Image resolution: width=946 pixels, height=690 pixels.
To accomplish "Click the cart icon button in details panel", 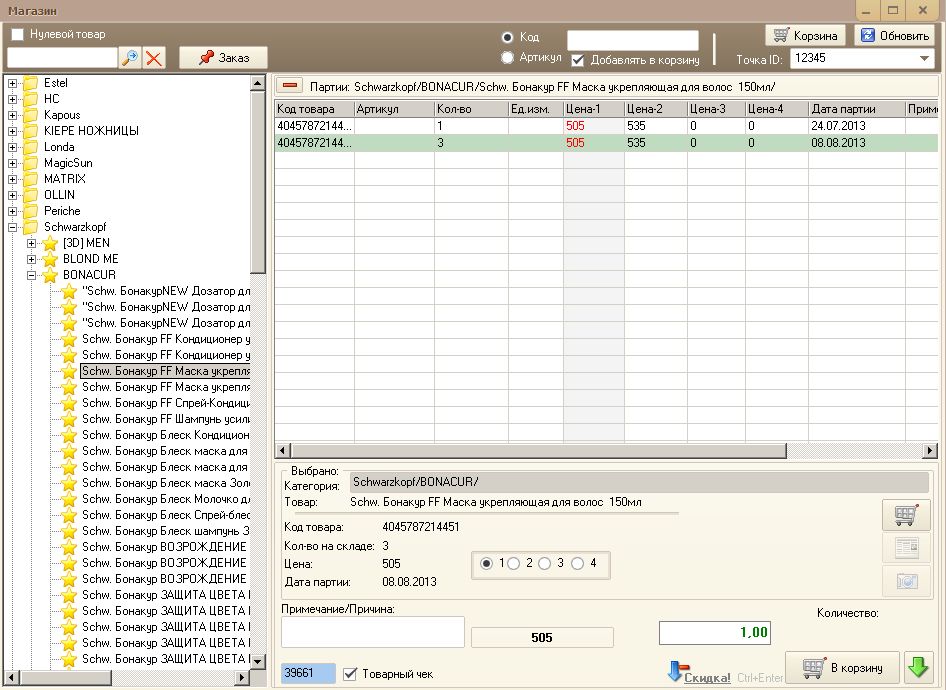I will coord(906,515).
